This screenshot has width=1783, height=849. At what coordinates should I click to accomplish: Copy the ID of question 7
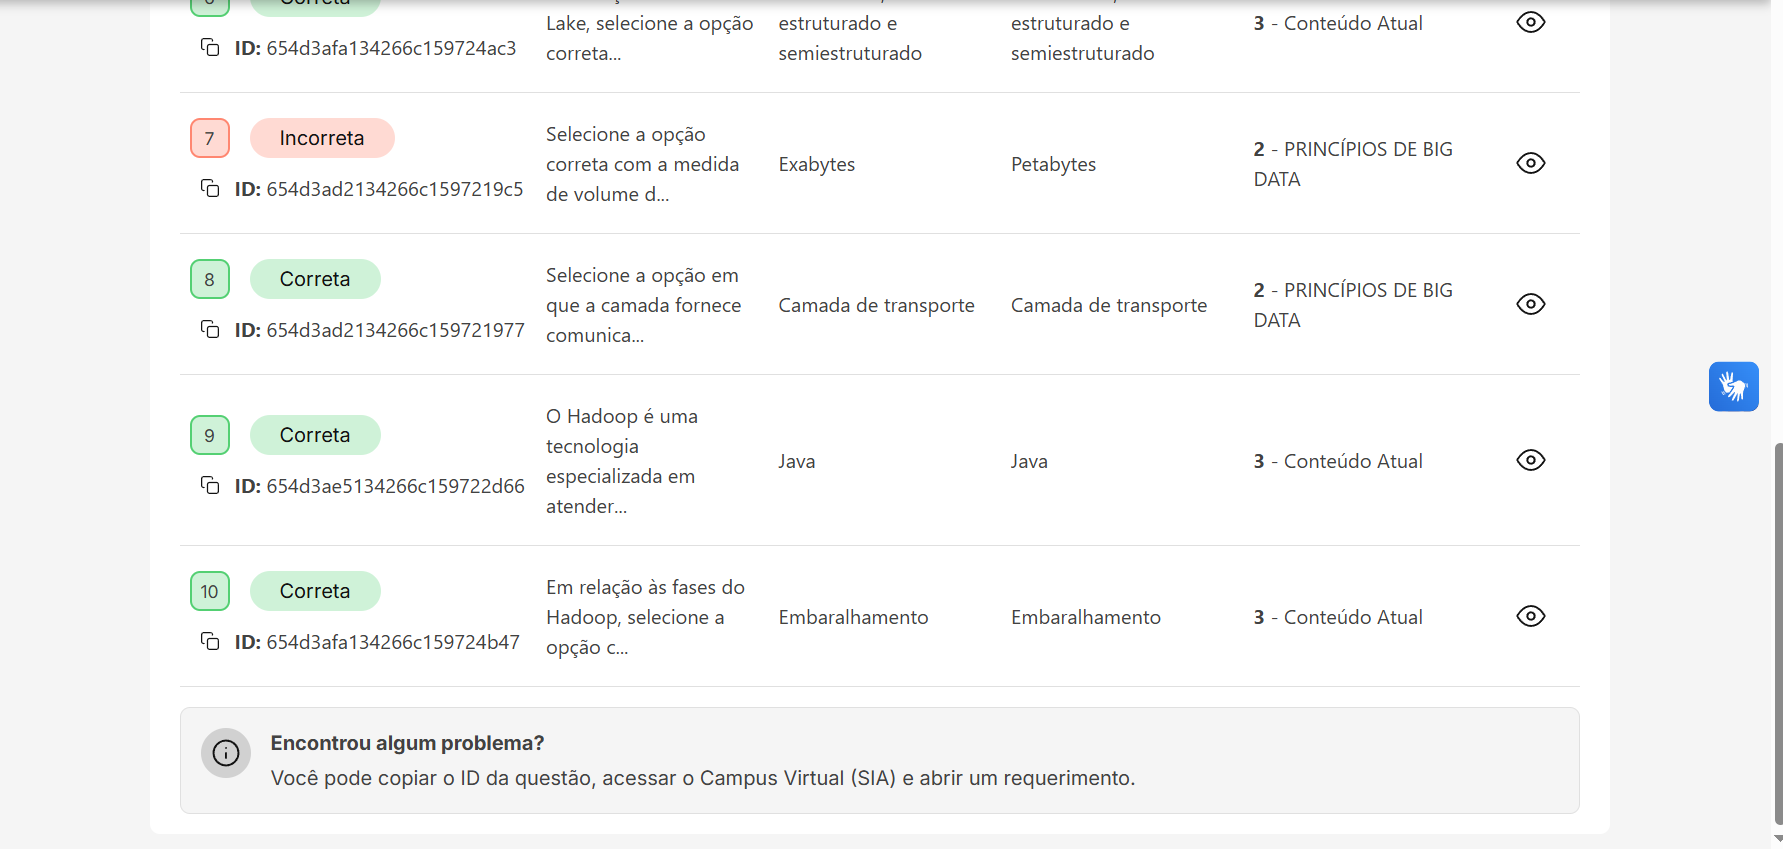[210, 188]
